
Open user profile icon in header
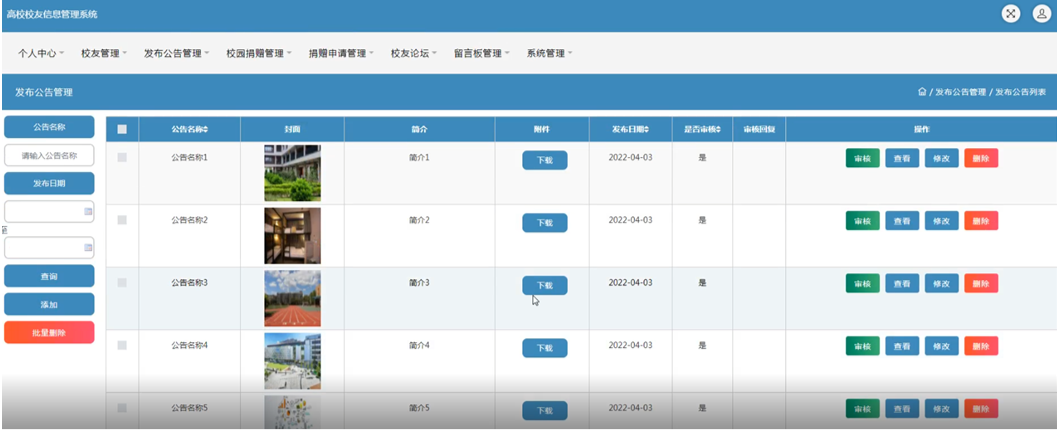(1042, 13)
